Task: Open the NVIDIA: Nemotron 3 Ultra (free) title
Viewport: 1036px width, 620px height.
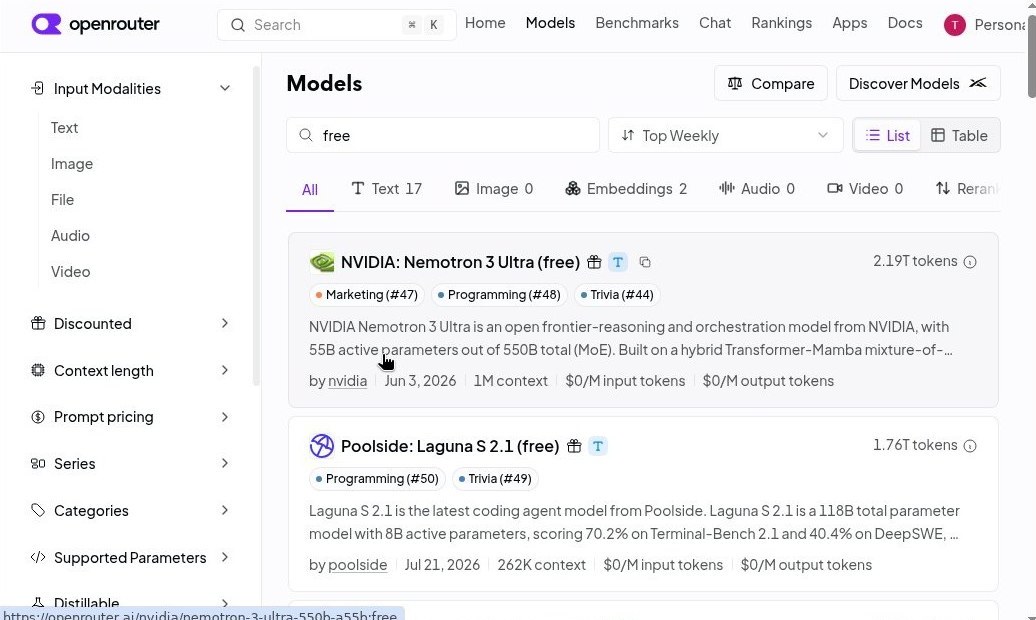Action: click(461, 262)
